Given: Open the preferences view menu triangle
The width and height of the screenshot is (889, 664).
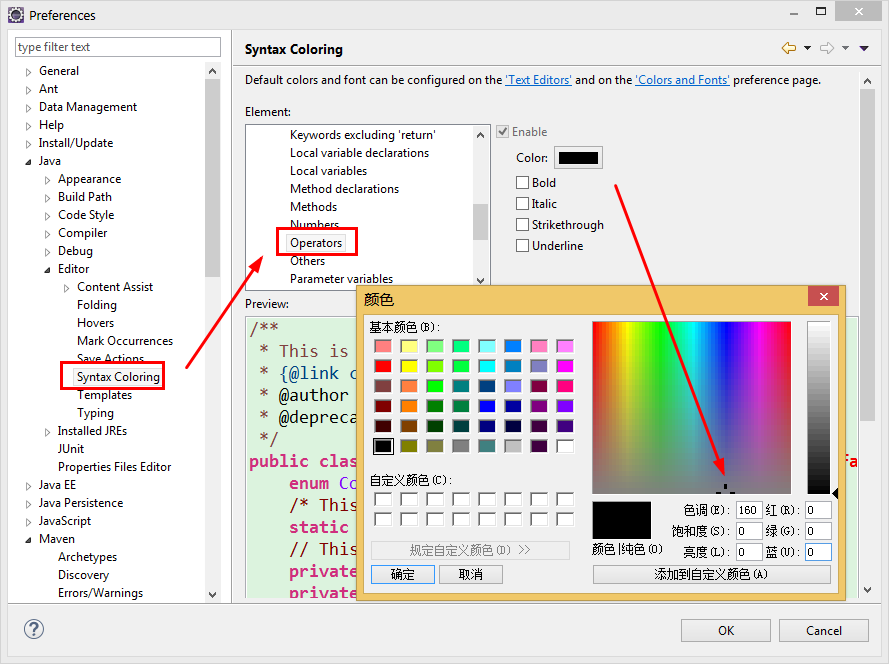Looking at the screenshot, I should [x=864, y=48].
